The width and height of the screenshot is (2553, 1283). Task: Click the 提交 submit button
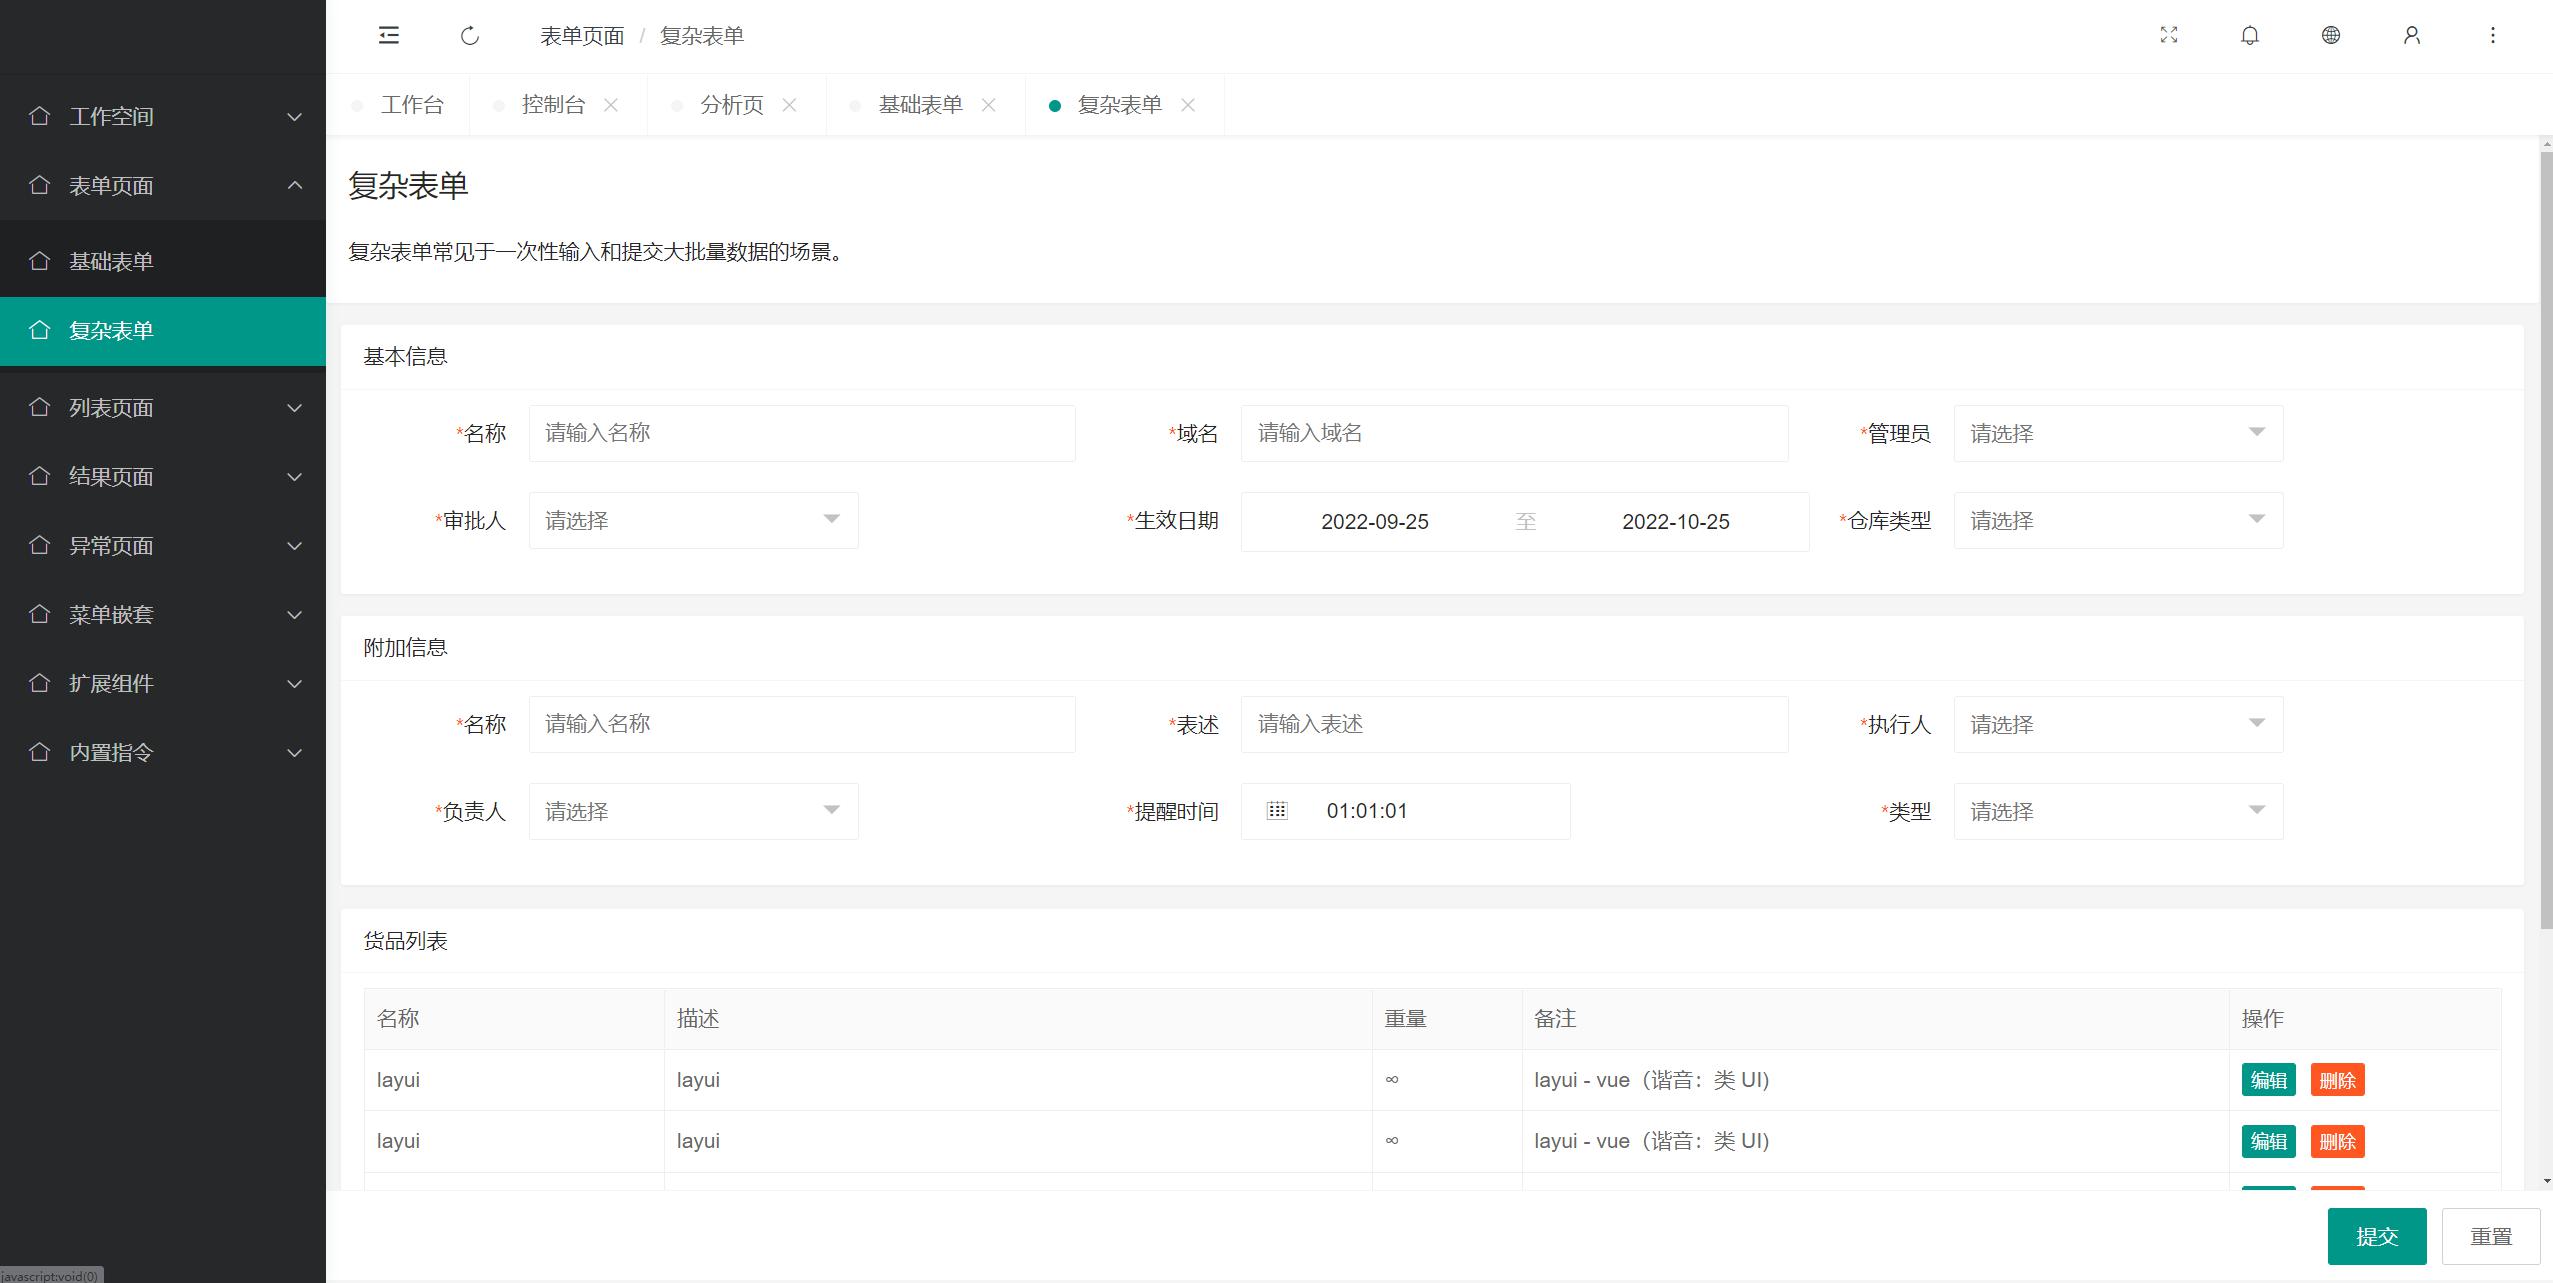pos(2376,1236)
